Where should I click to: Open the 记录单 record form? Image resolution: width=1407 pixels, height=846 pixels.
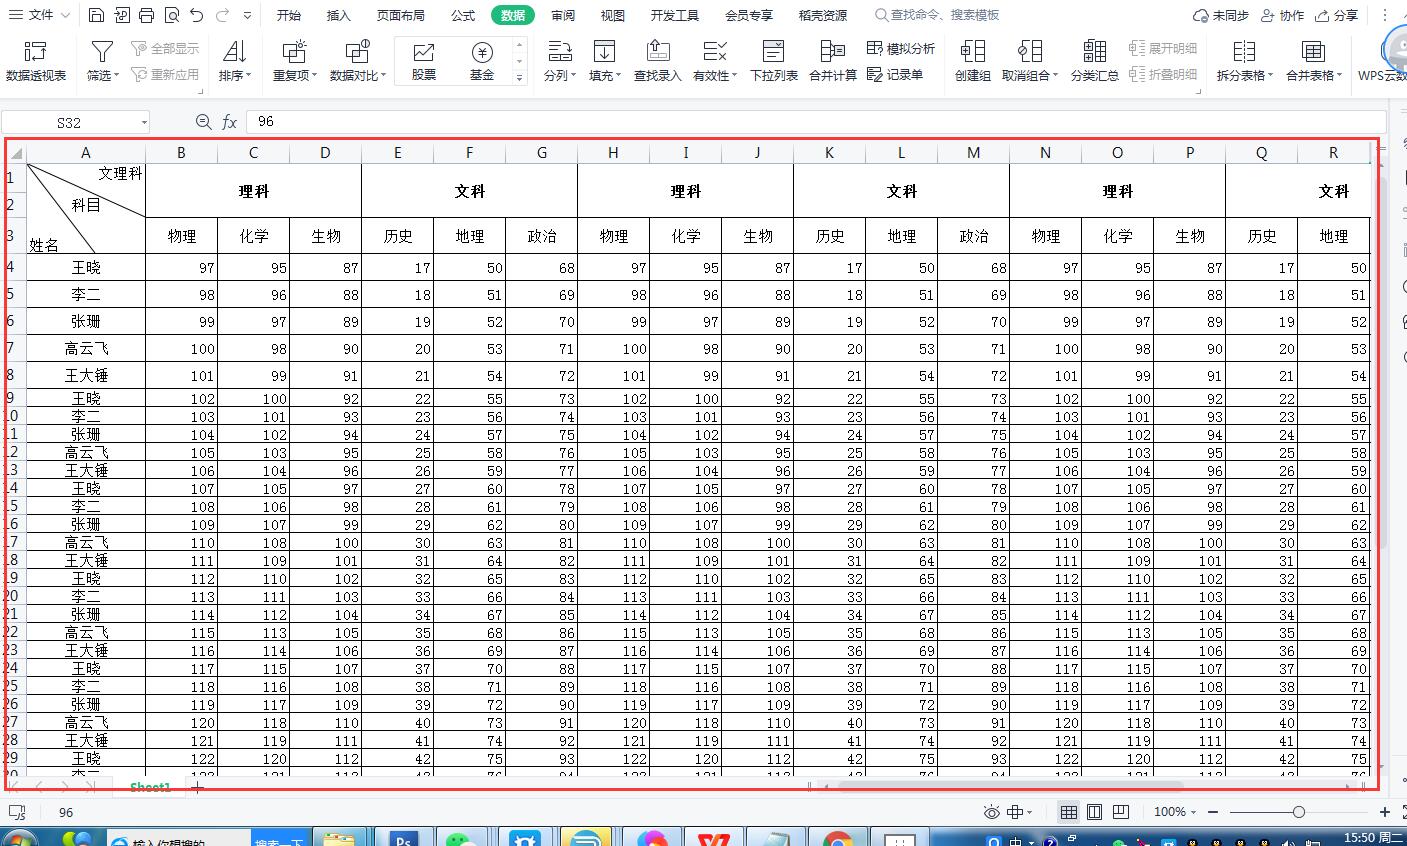pos(896,73)
